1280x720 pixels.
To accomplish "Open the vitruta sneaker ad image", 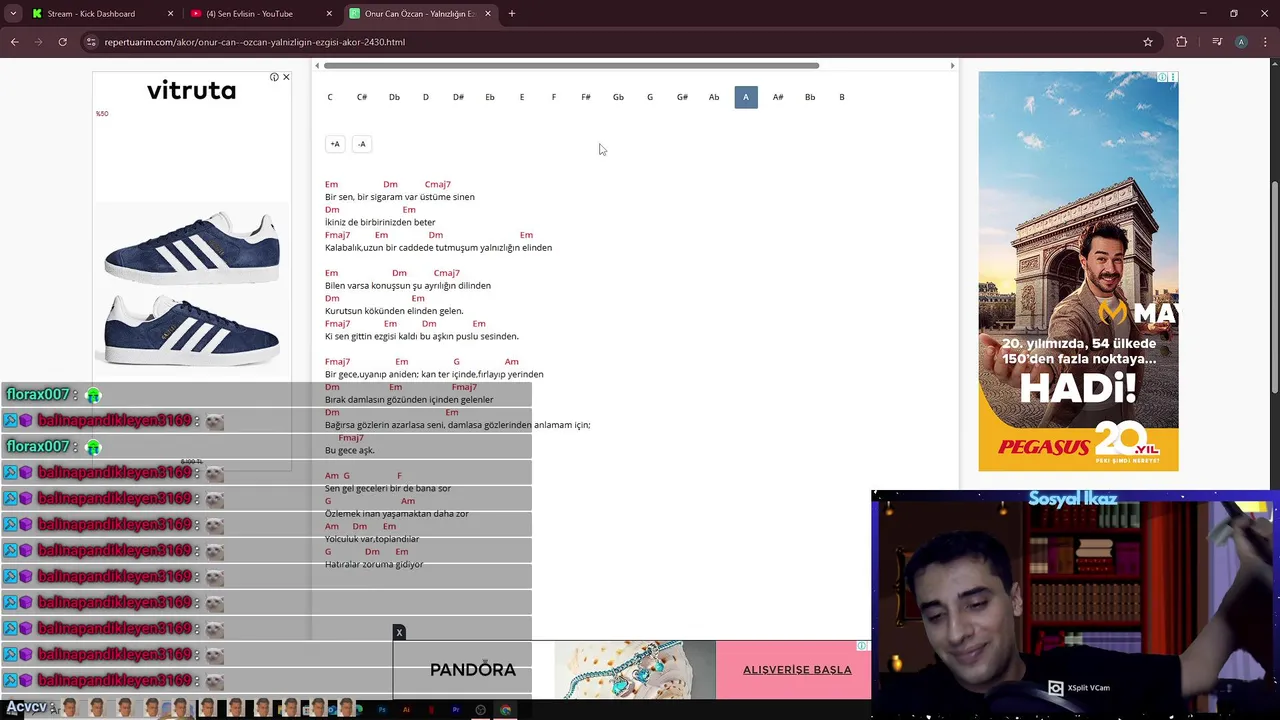I will point(192,289).
